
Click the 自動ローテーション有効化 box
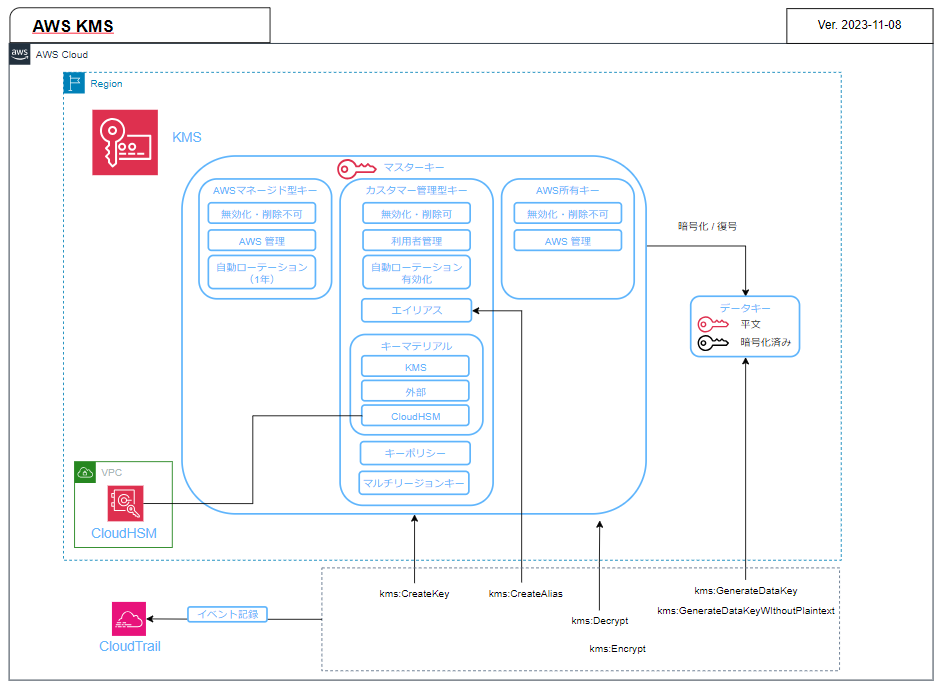click(x=415, y=271)
